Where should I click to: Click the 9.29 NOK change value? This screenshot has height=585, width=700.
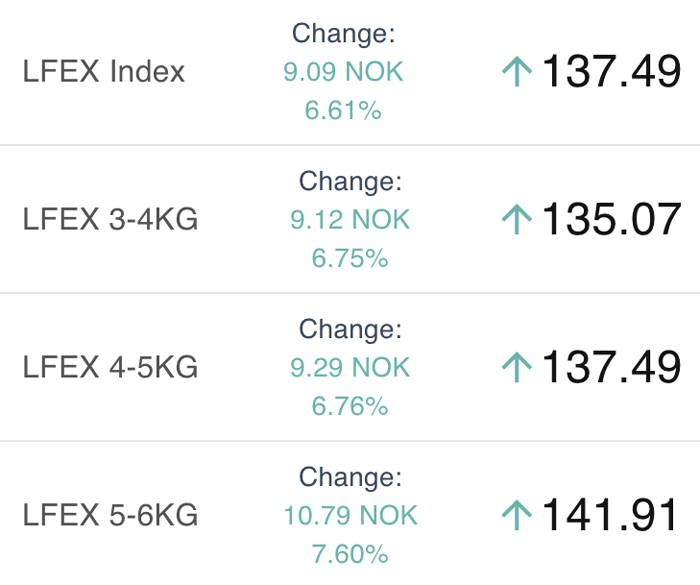click(x=350, y=368)
